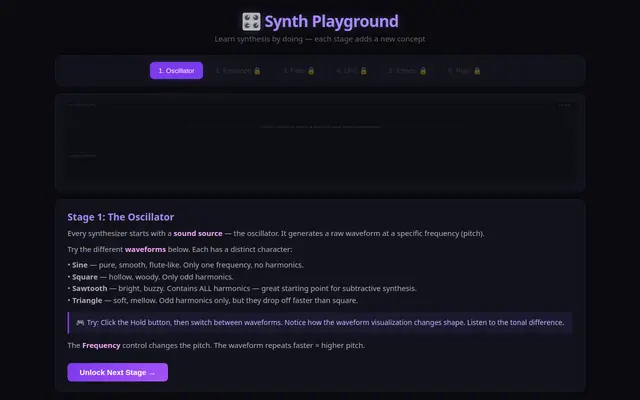
Task: Click the synth control-knobs logo icon
Action: 251,22
